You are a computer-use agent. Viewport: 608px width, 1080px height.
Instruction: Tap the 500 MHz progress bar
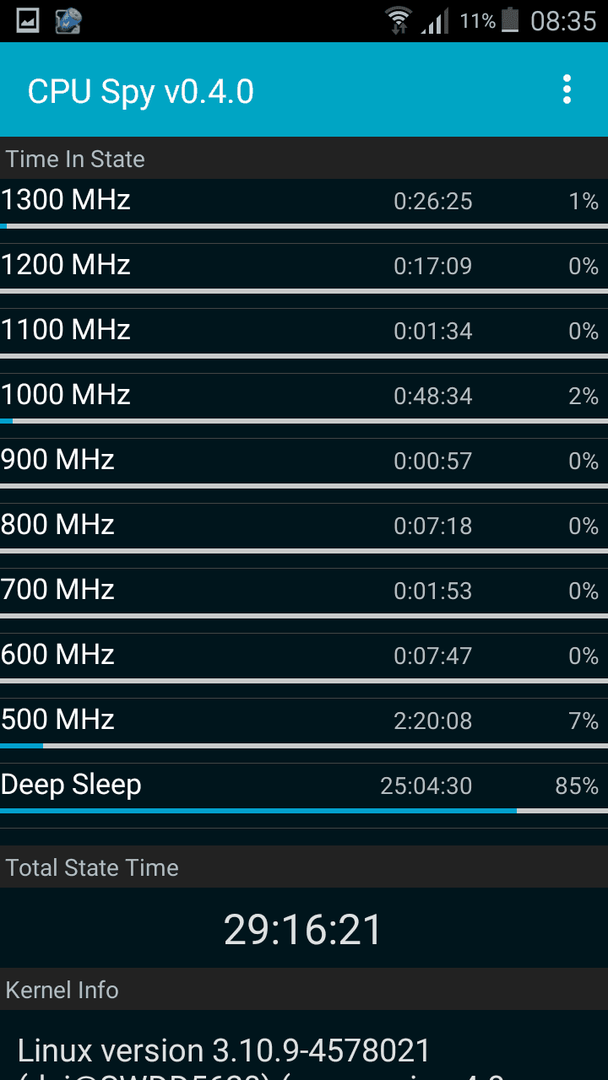(x=304, y=745)
